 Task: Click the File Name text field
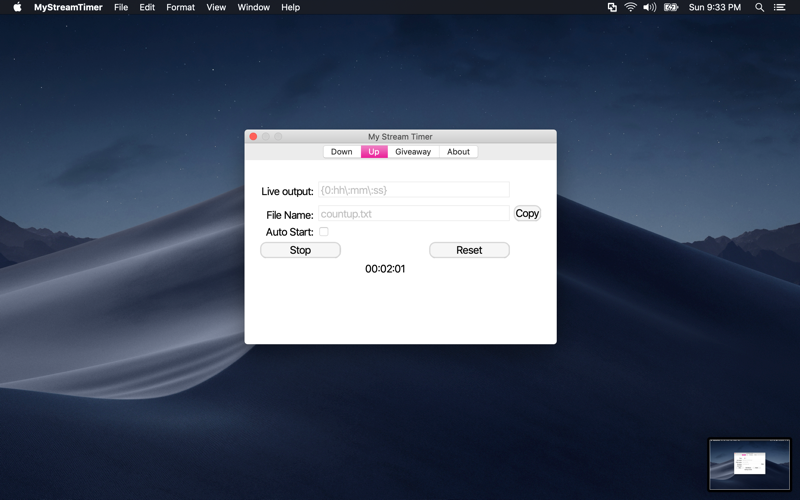click(x=413, y=214)
